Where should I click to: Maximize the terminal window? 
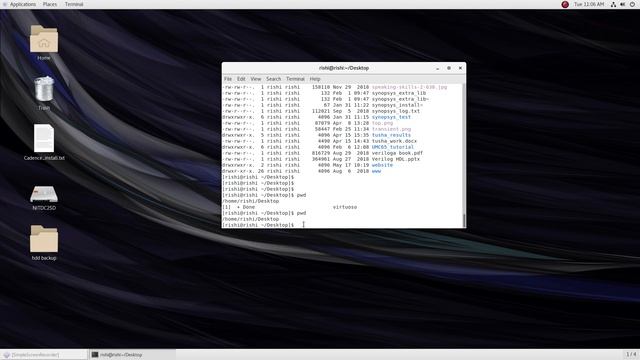[x=449, y=68]
